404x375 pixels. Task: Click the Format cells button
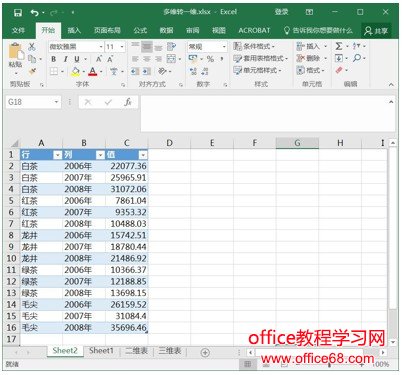pyautogui.click(x=310, y=70)
